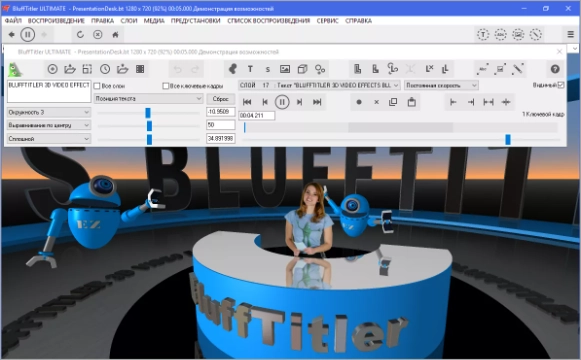Image resolution: width=581 pixels, height=360 pixels.
Task: Open the 'Окружность 3' dropdown
Action: coord(49,112)
